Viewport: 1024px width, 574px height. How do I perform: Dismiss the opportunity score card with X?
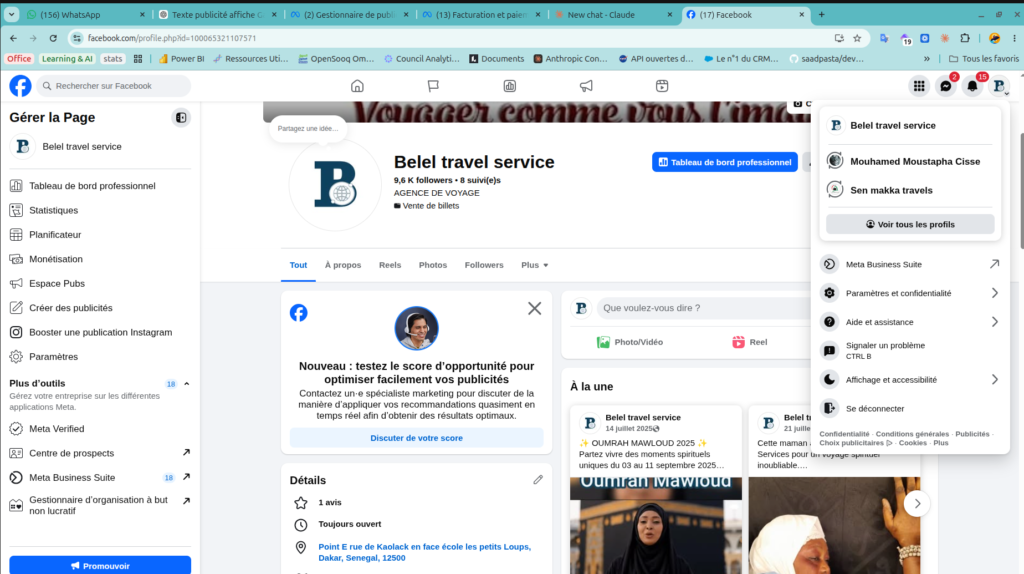534,308
